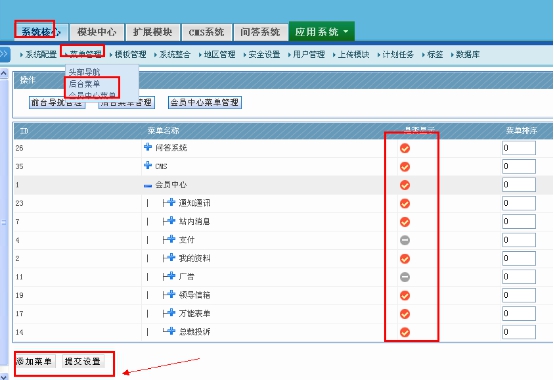Image resolution: width=554 pixels, height=380 pixels.
Task: Click plus icon beside 通知通讯
Action: 171,202
